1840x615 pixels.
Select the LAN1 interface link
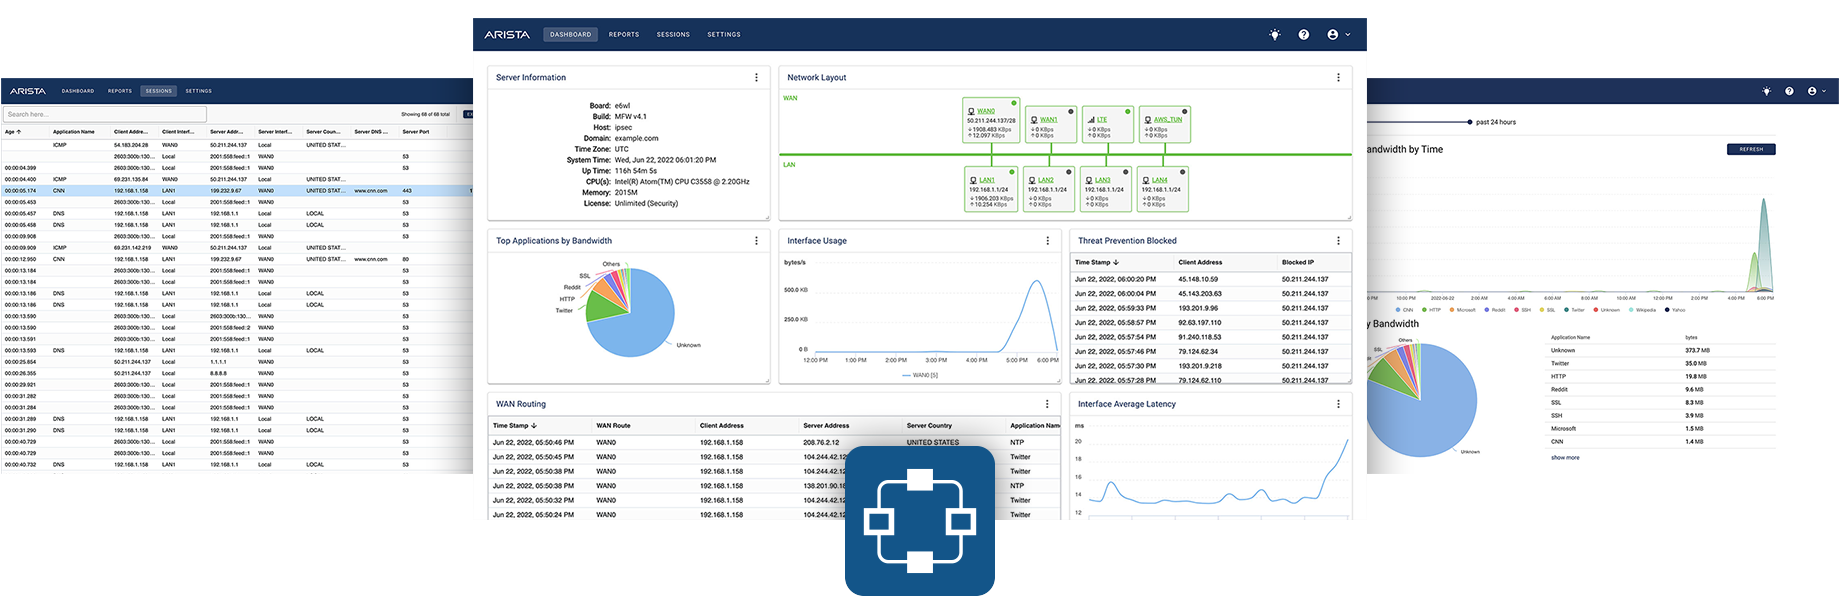[x=986, y=180]
